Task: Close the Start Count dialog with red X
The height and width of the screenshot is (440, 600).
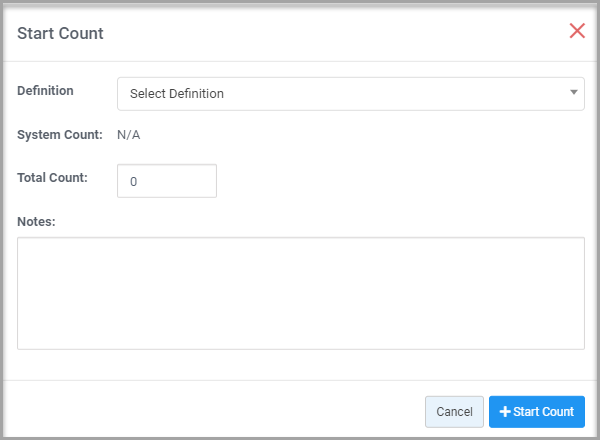Action: pos(577,31)
